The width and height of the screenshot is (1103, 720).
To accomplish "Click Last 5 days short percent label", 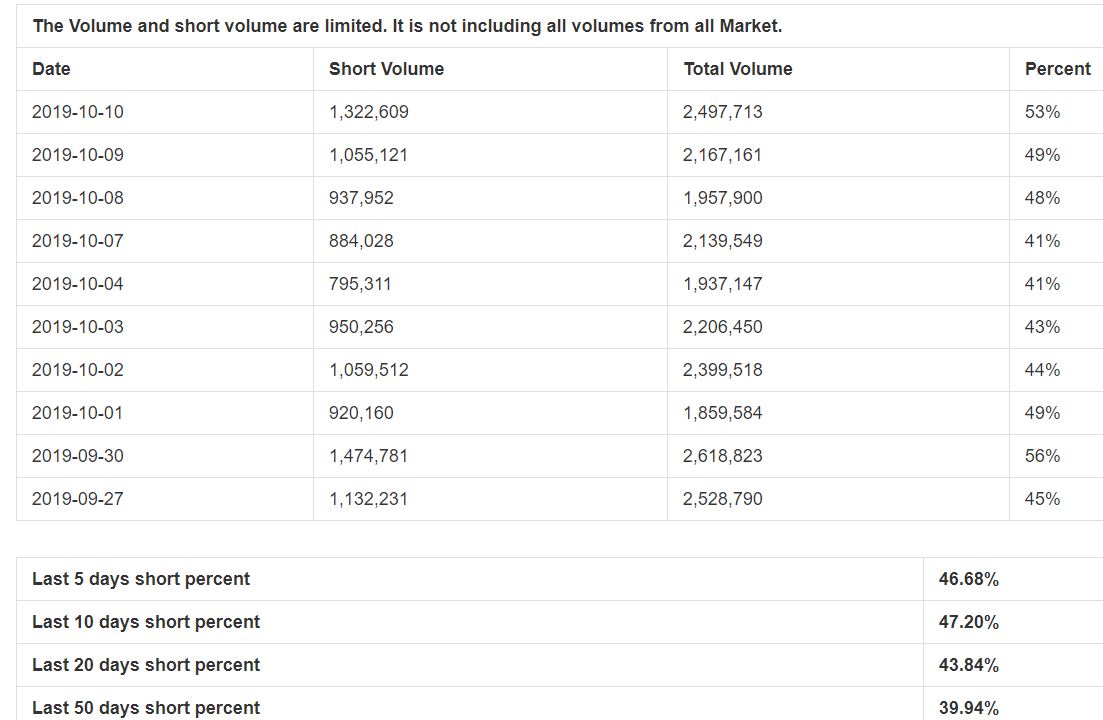I will 141,579.
